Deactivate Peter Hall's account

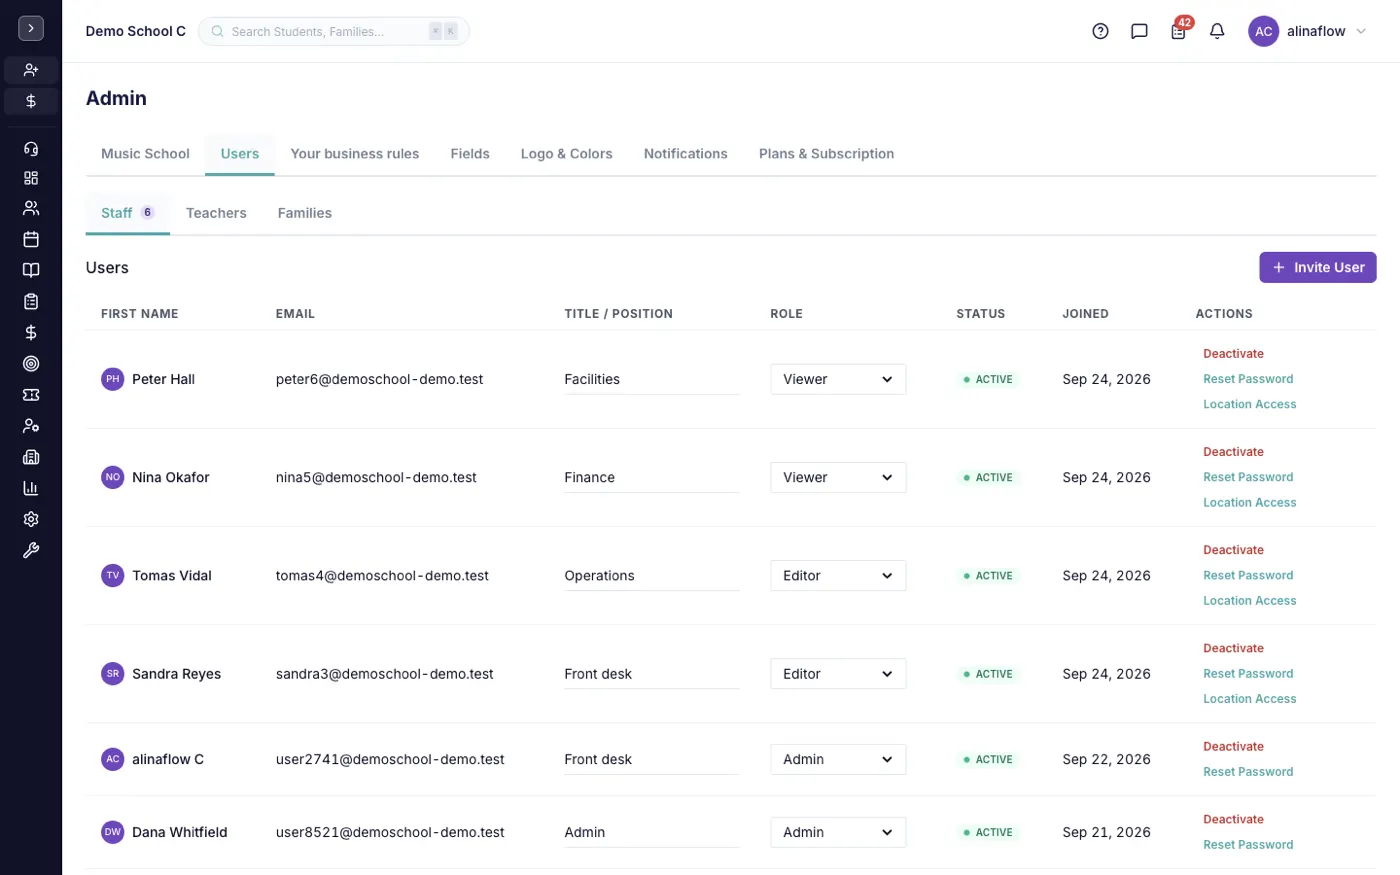[x=1233, y=353]
